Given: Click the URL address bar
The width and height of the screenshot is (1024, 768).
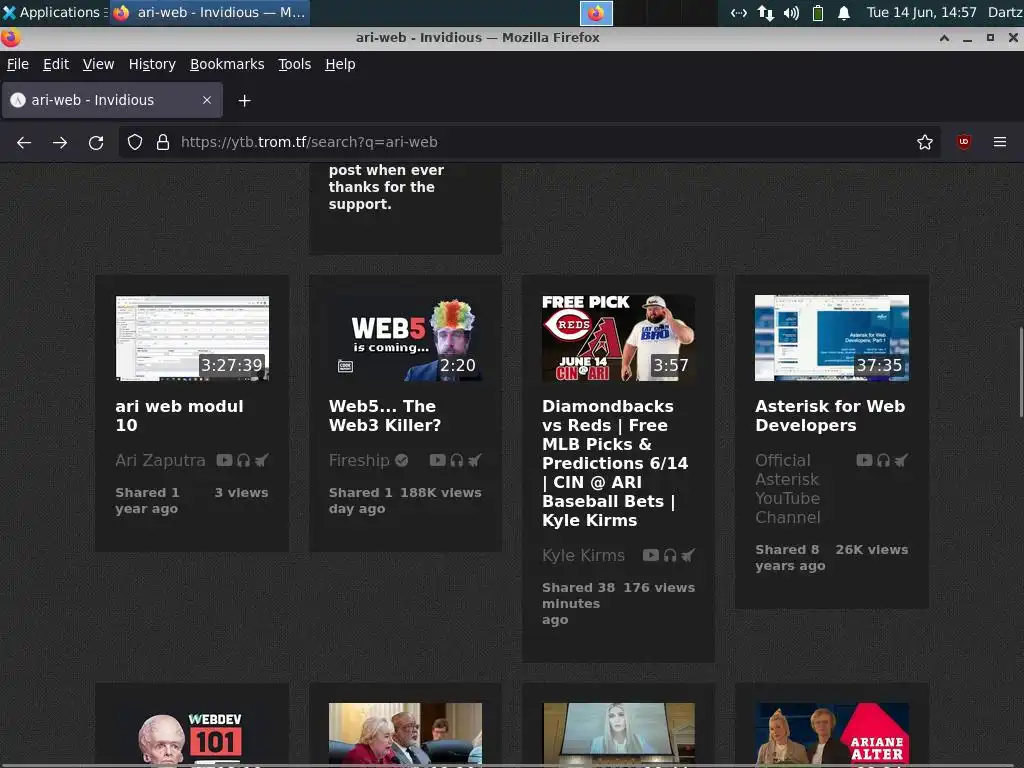Looking at the screenshot, I should coord(529,142).
